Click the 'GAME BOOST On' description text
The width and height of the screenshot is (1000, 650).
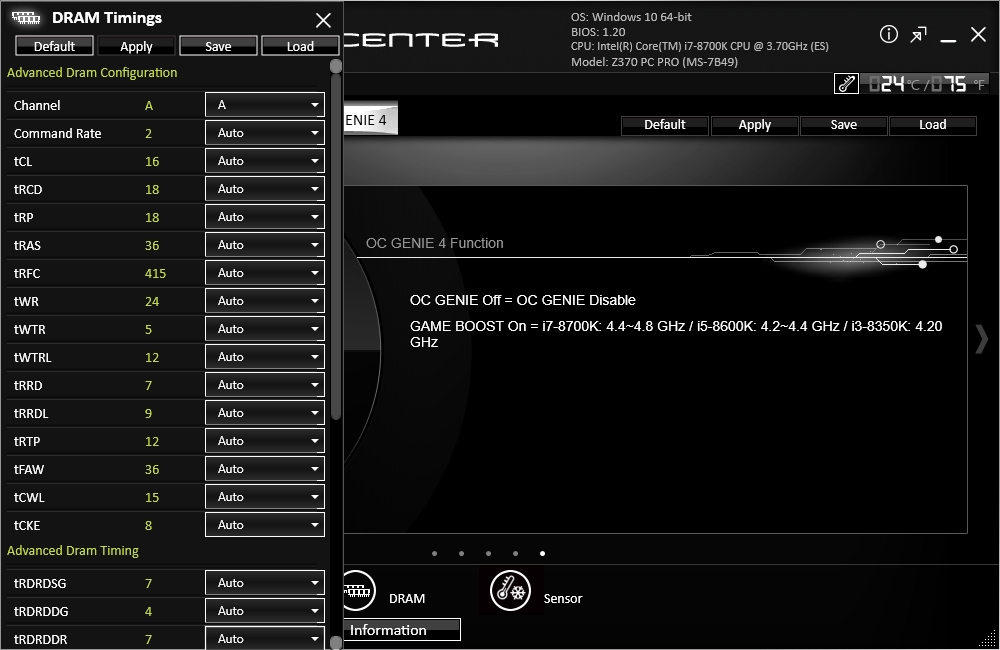click(676, 334)
